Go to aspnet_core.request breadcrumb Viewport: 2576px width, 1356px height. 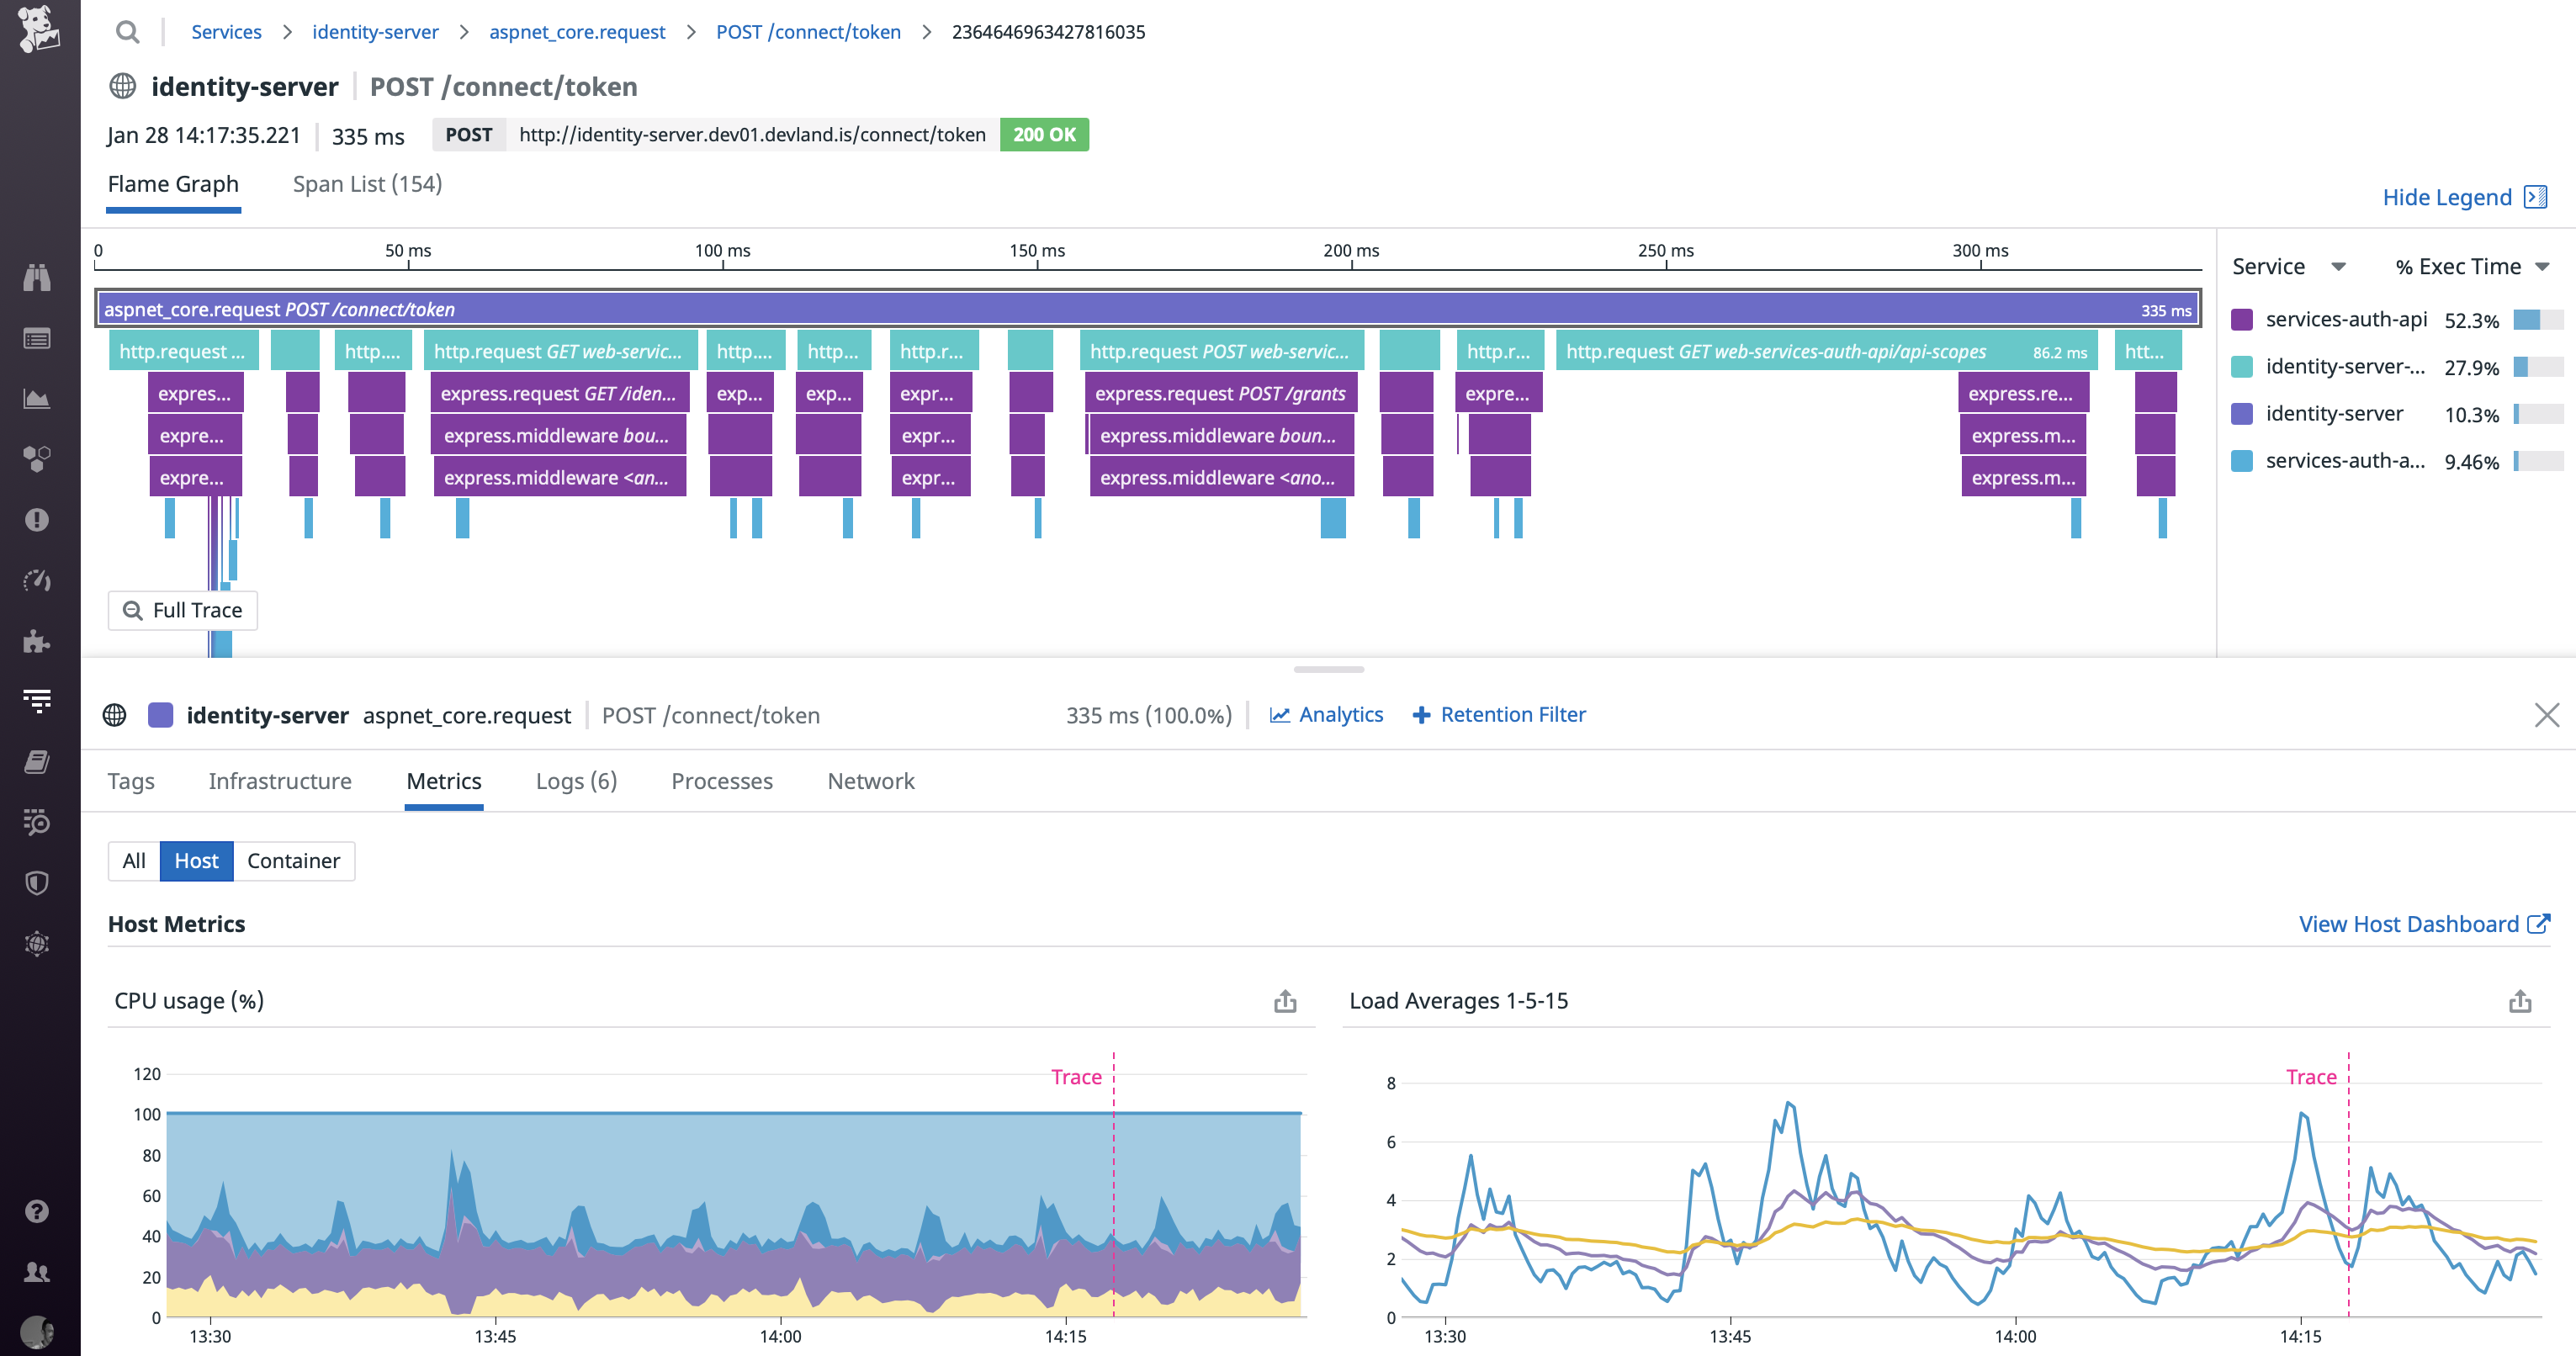click(x=577, y=32)
